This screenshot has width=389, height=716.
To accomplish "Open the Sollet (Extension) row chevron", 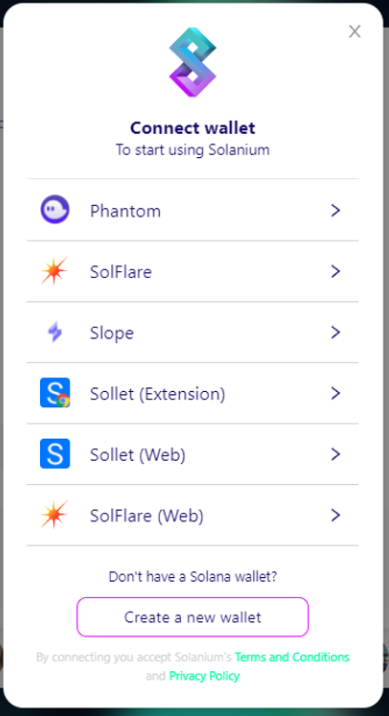I will (x=336, y=393).
